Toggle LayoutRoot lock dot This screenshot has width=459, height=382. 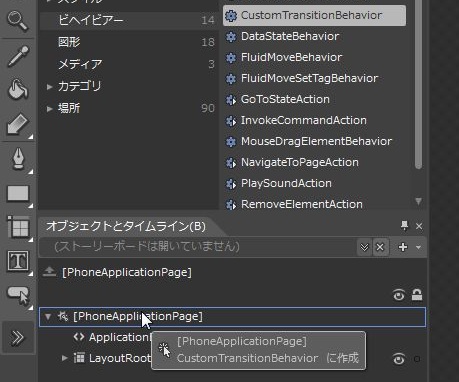point(417,359)
